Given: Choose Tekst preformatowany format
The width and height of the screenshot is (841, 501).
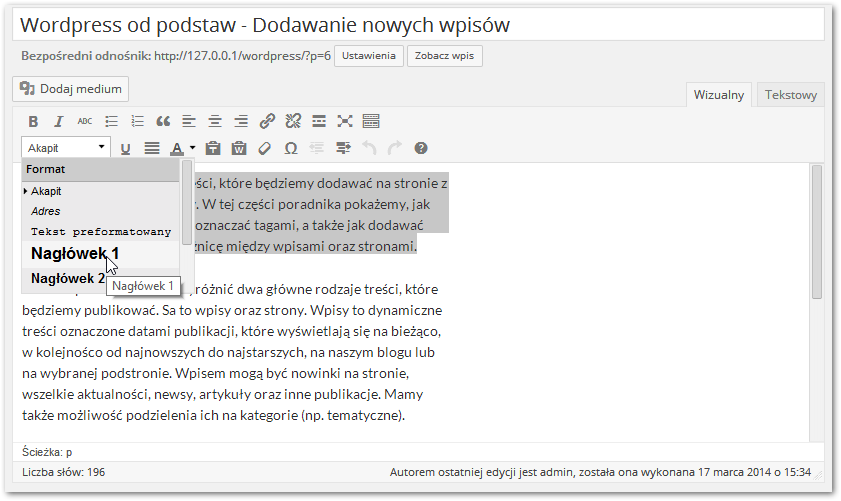Looking at the screenshot, I should click(x=100, y=232).
